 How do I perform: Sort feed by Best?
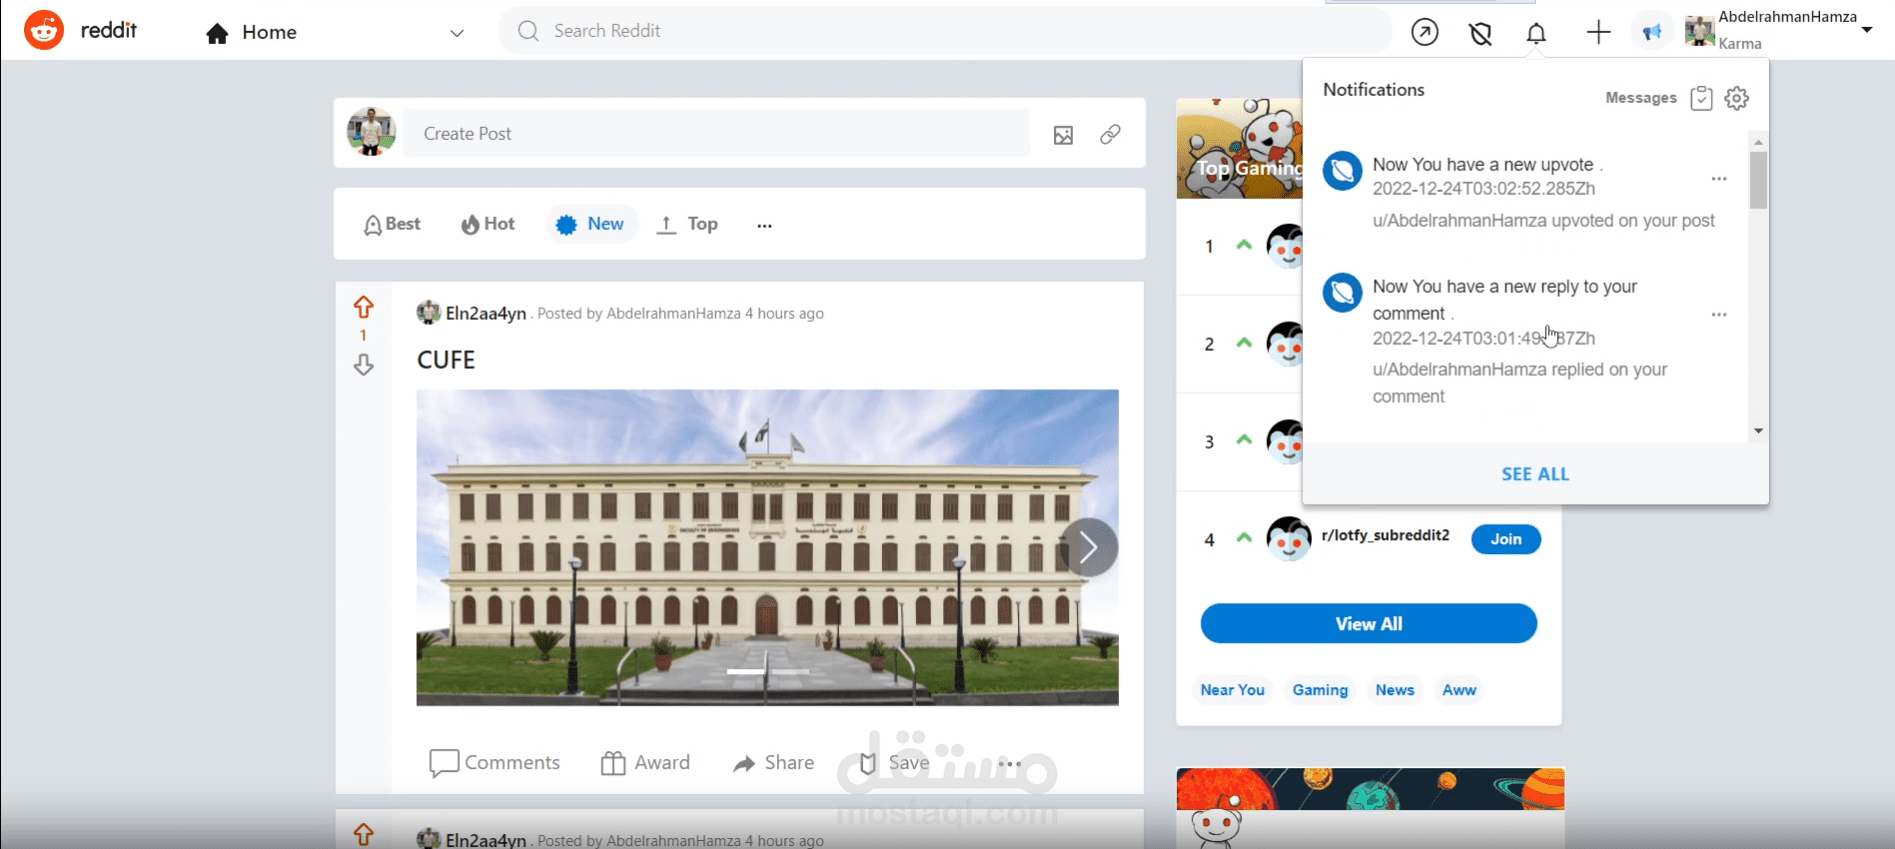click(x=392, y=224)
